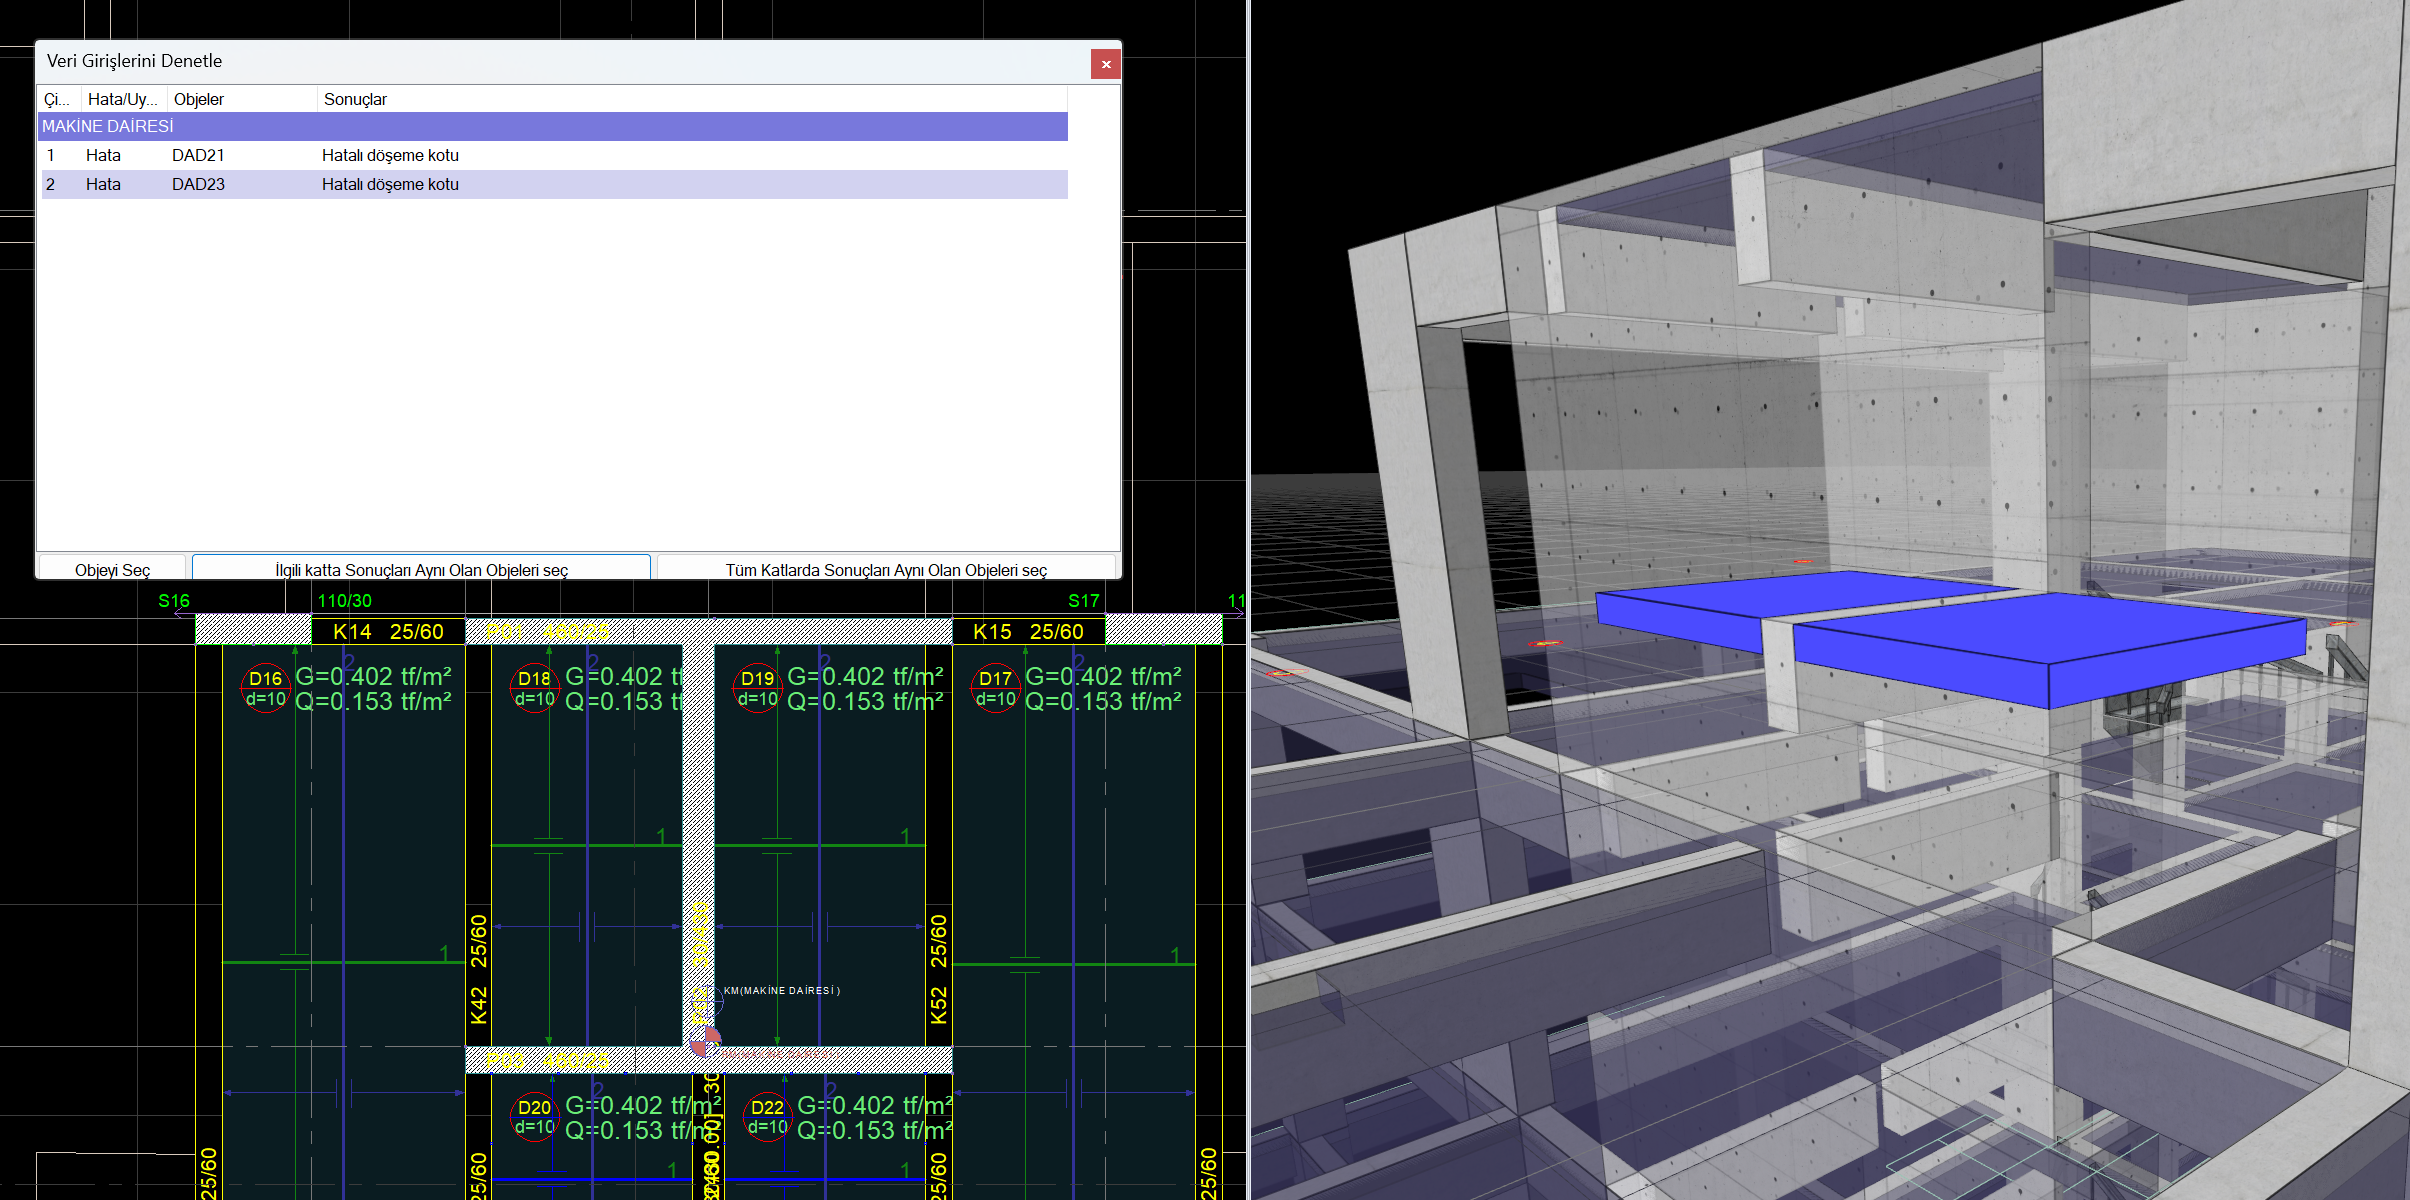Click the K15 25/60 beam label
This screenshot has width=2410, height=1200.
pyautogui.click(x=1028, y=632)
